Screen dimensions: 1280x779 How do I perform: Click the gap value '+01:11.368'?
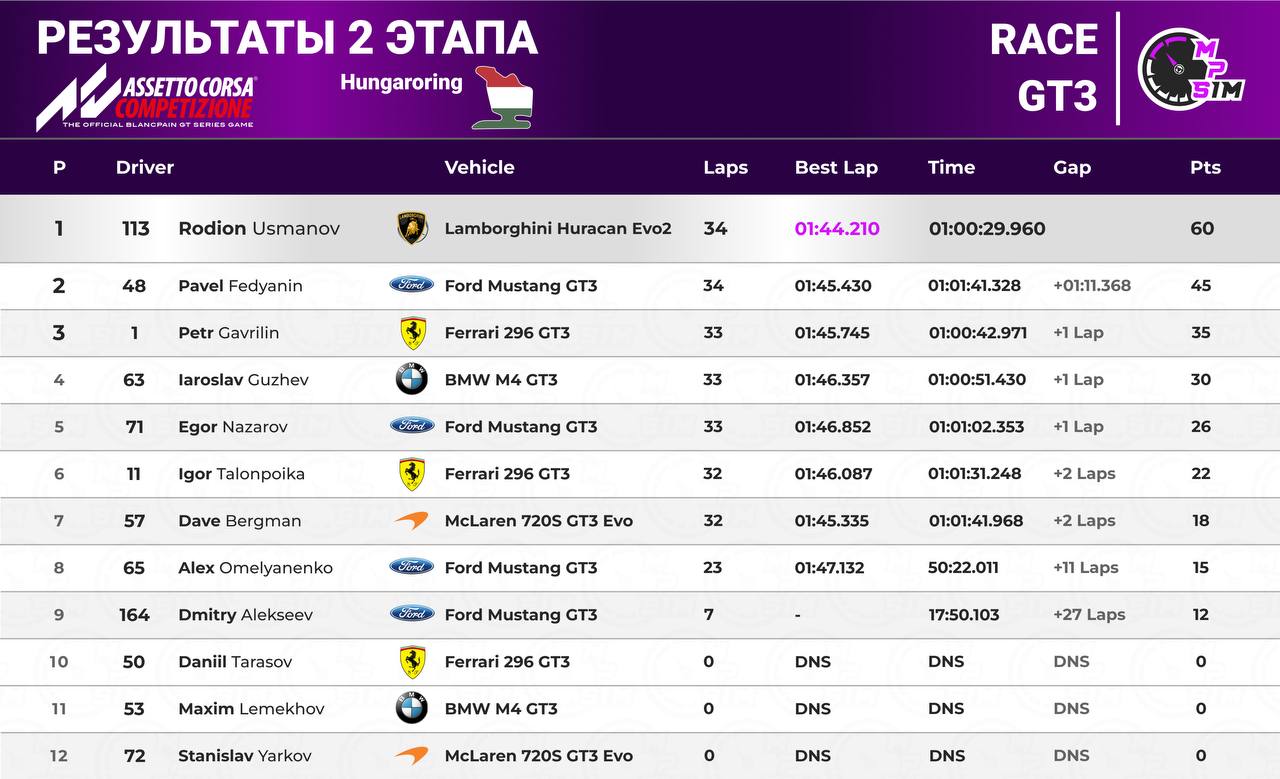(x=1092, y=286)
